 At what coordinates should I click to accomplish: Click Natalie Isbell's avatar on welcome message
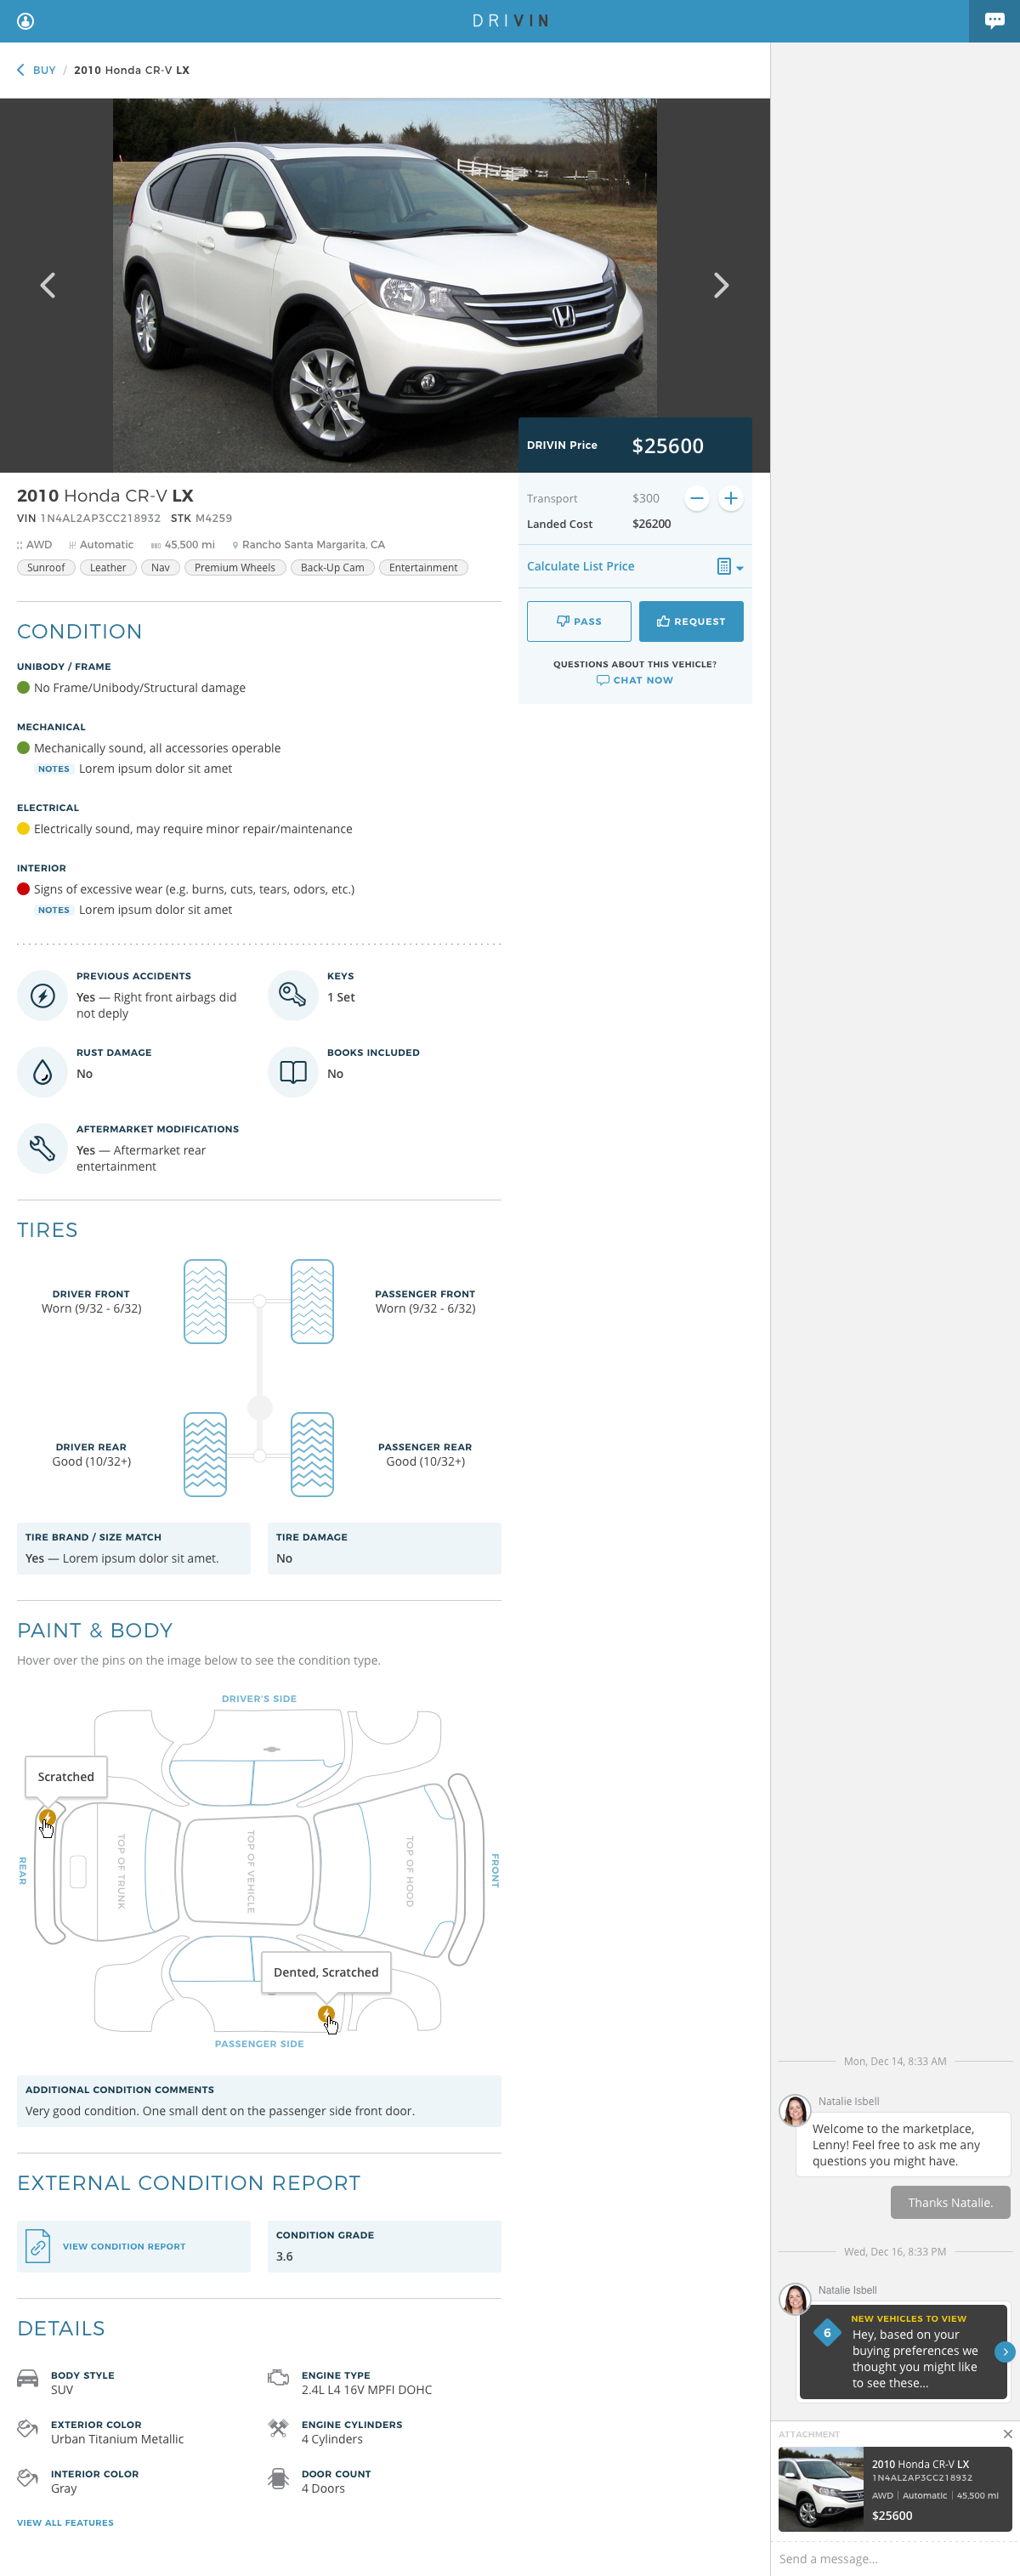click(x=795, y=2110)
